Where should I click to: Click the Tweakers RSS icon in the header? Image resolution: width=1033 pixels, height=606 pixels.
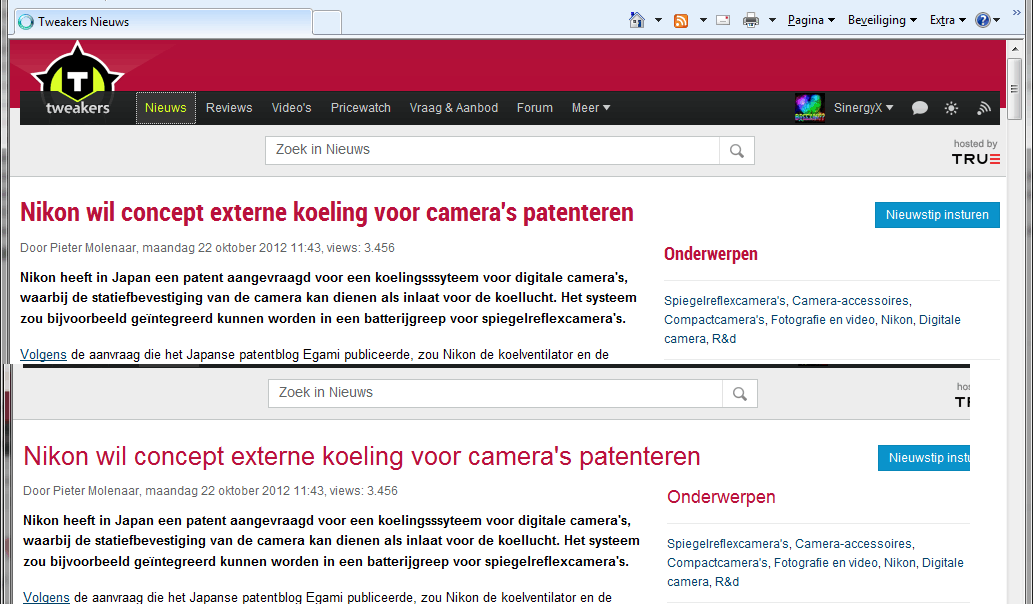tap(983, 107)
